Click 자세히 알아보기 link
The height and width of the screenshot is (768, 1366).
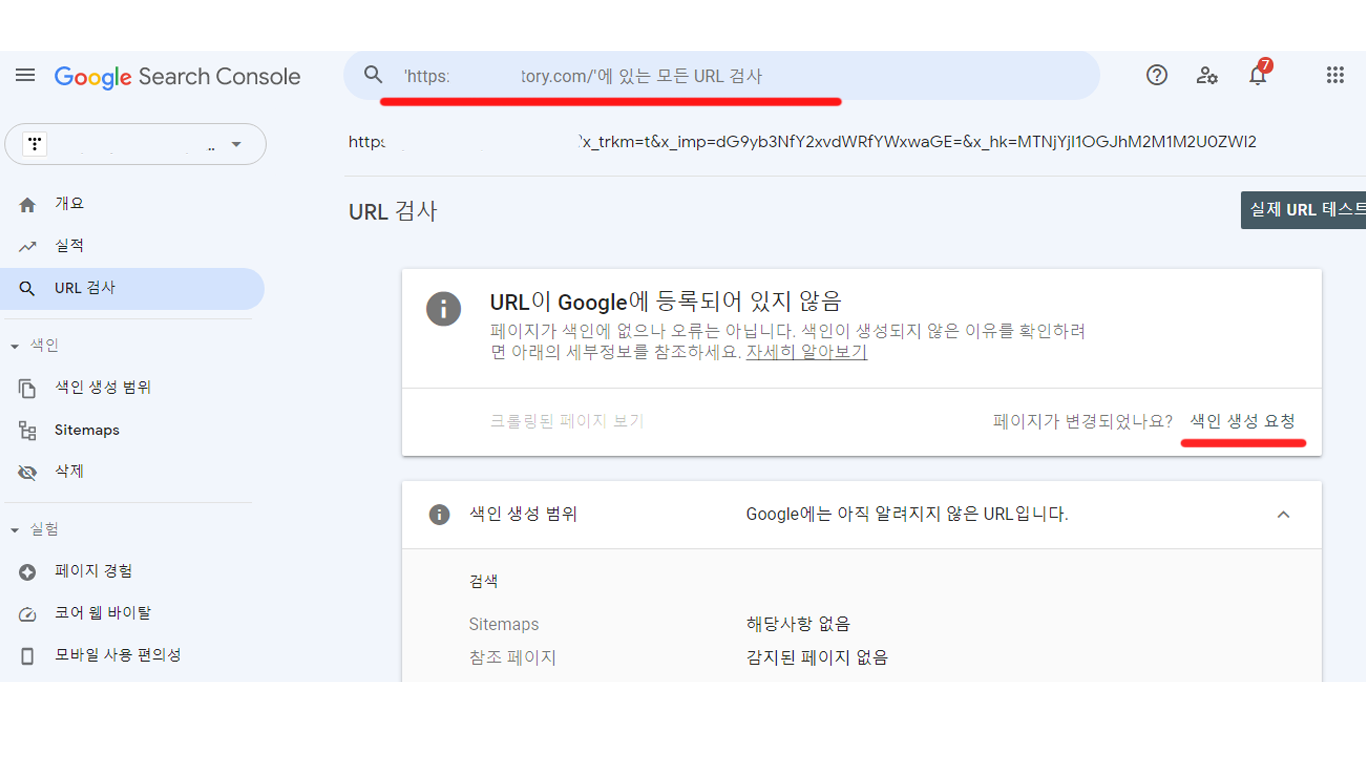[x=807, y=352]
